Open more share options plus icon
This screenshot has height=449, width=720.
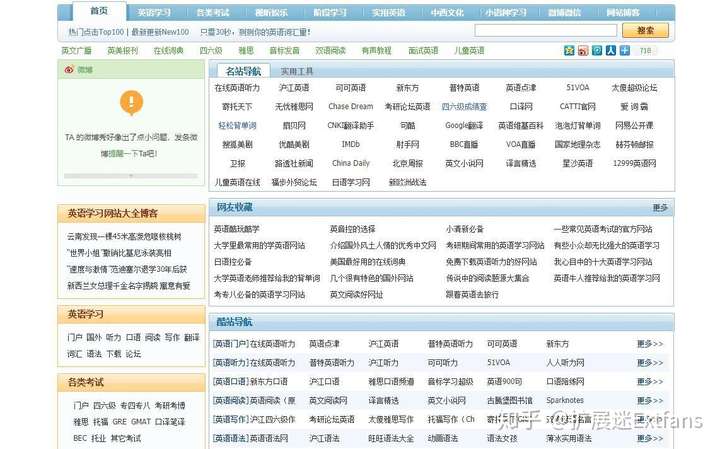coord(624,51)
